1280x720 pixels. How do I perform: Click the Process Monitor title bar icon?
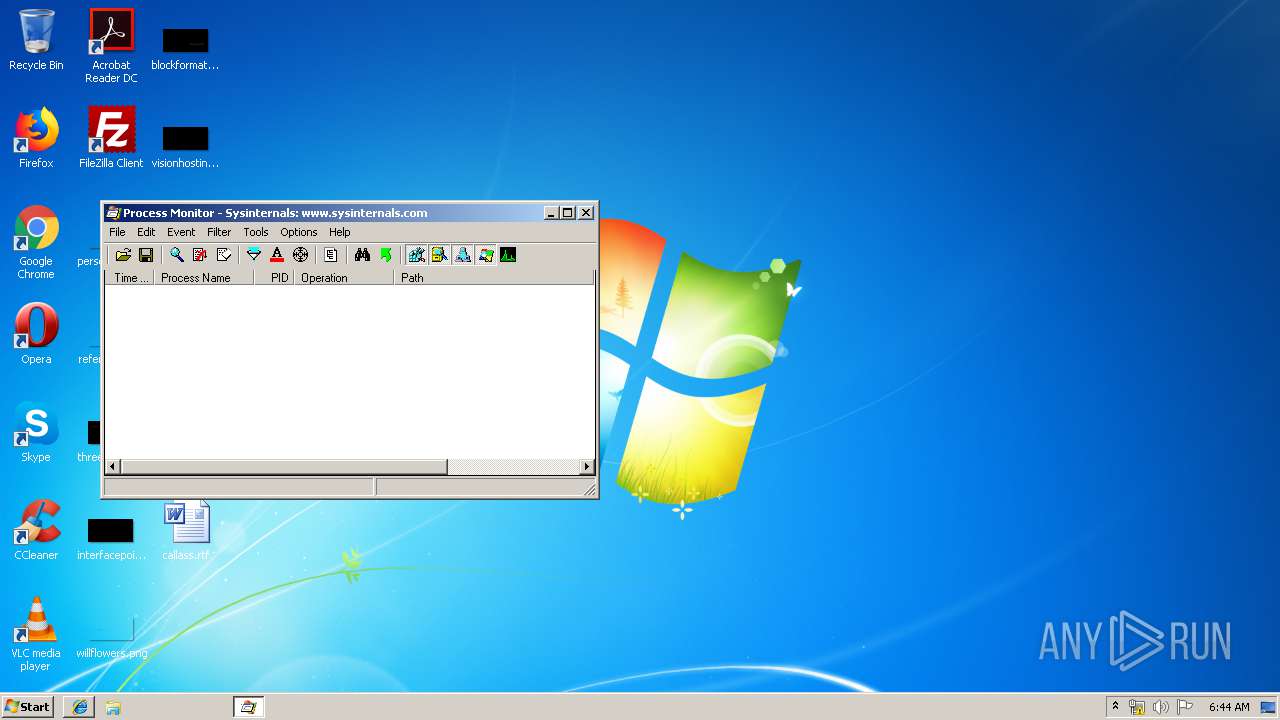pos(113,213)
